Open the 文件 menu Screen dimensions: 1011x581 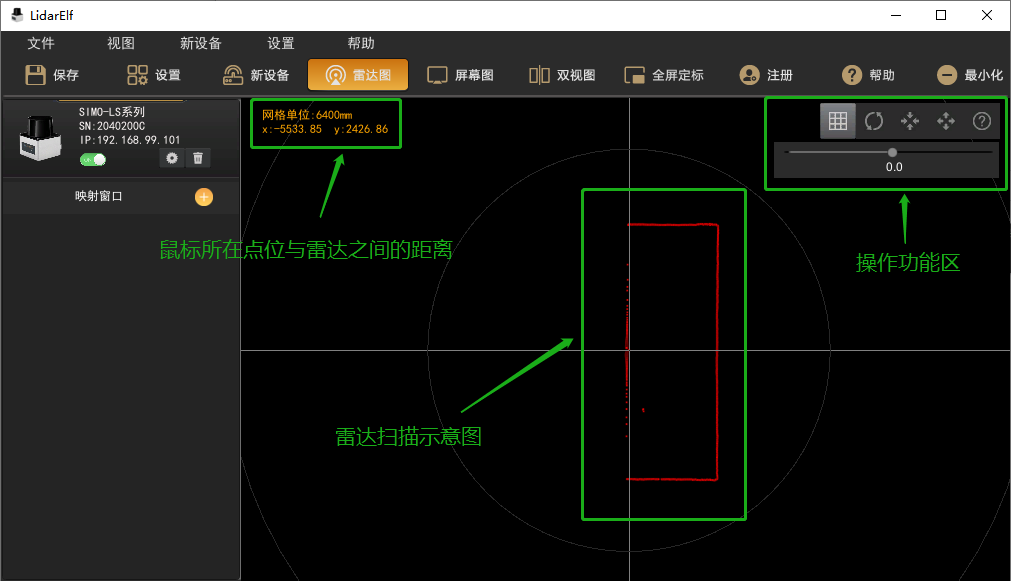[41, 43]
